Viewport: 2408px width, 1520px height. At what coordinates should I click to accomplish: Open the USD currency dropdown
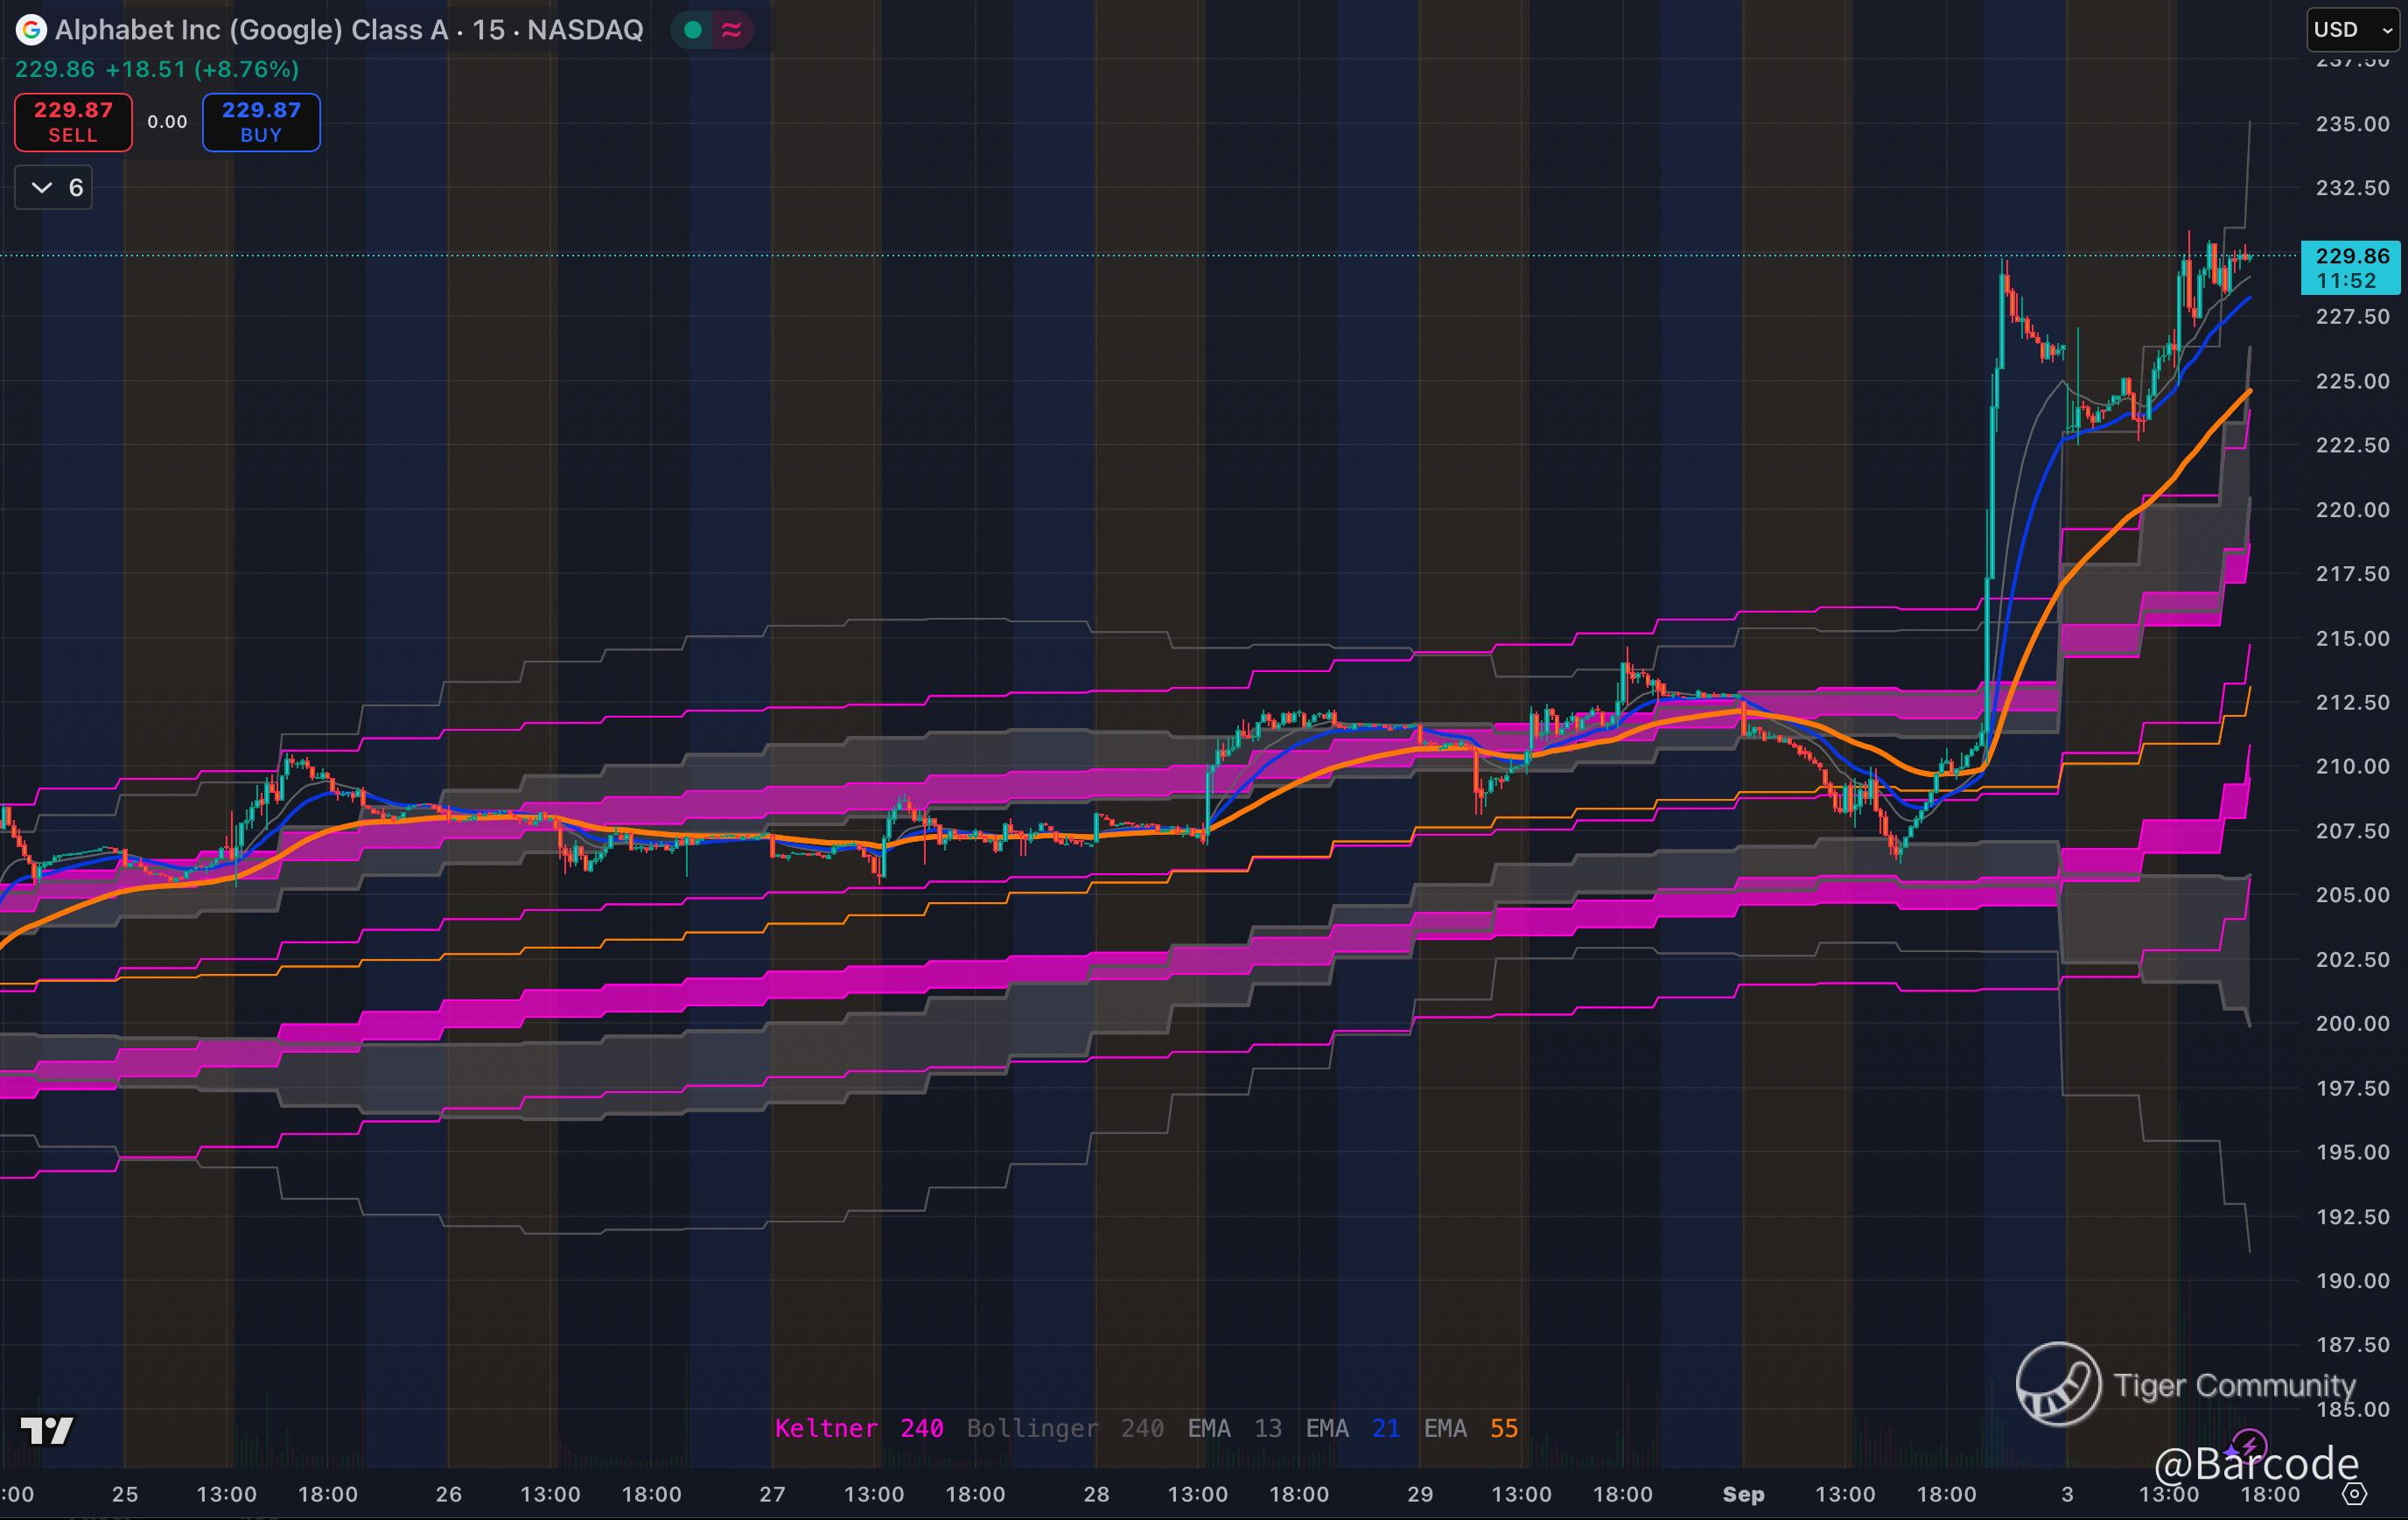pyautogui.click(x=2352, y=30)
